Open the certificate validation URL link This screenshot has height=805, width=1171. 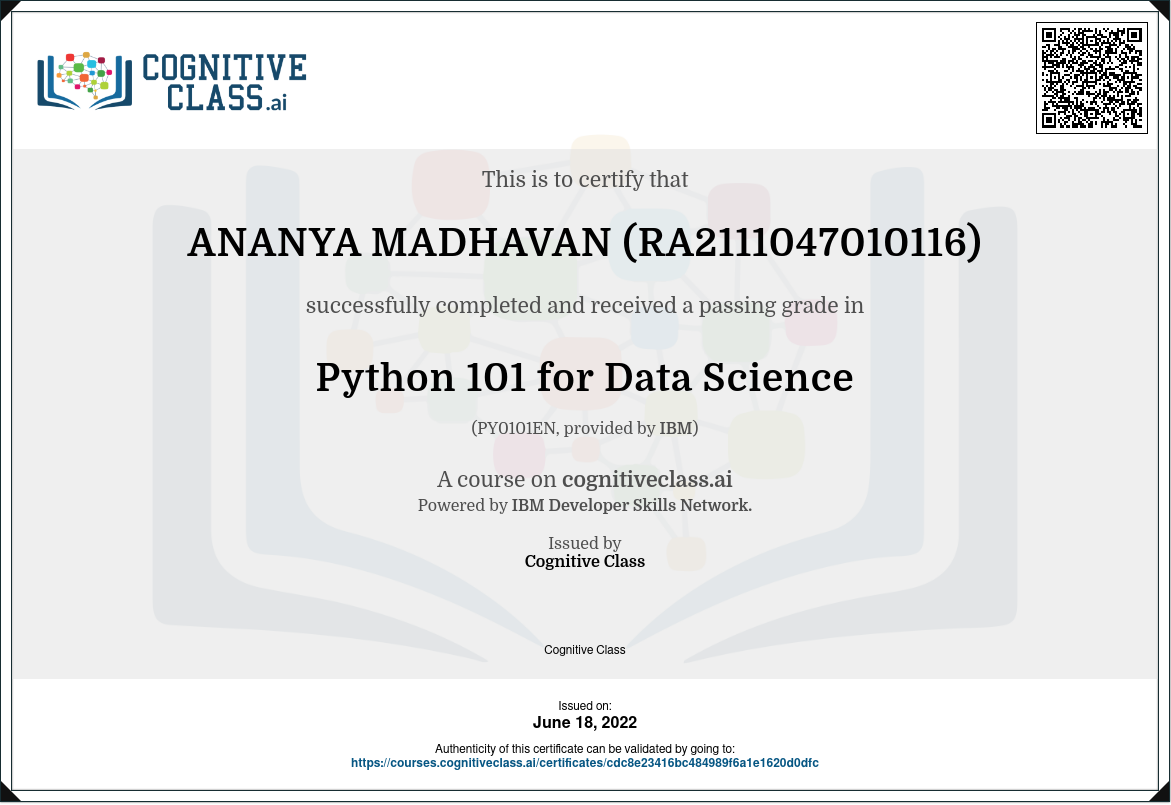[x=584, y=763]
